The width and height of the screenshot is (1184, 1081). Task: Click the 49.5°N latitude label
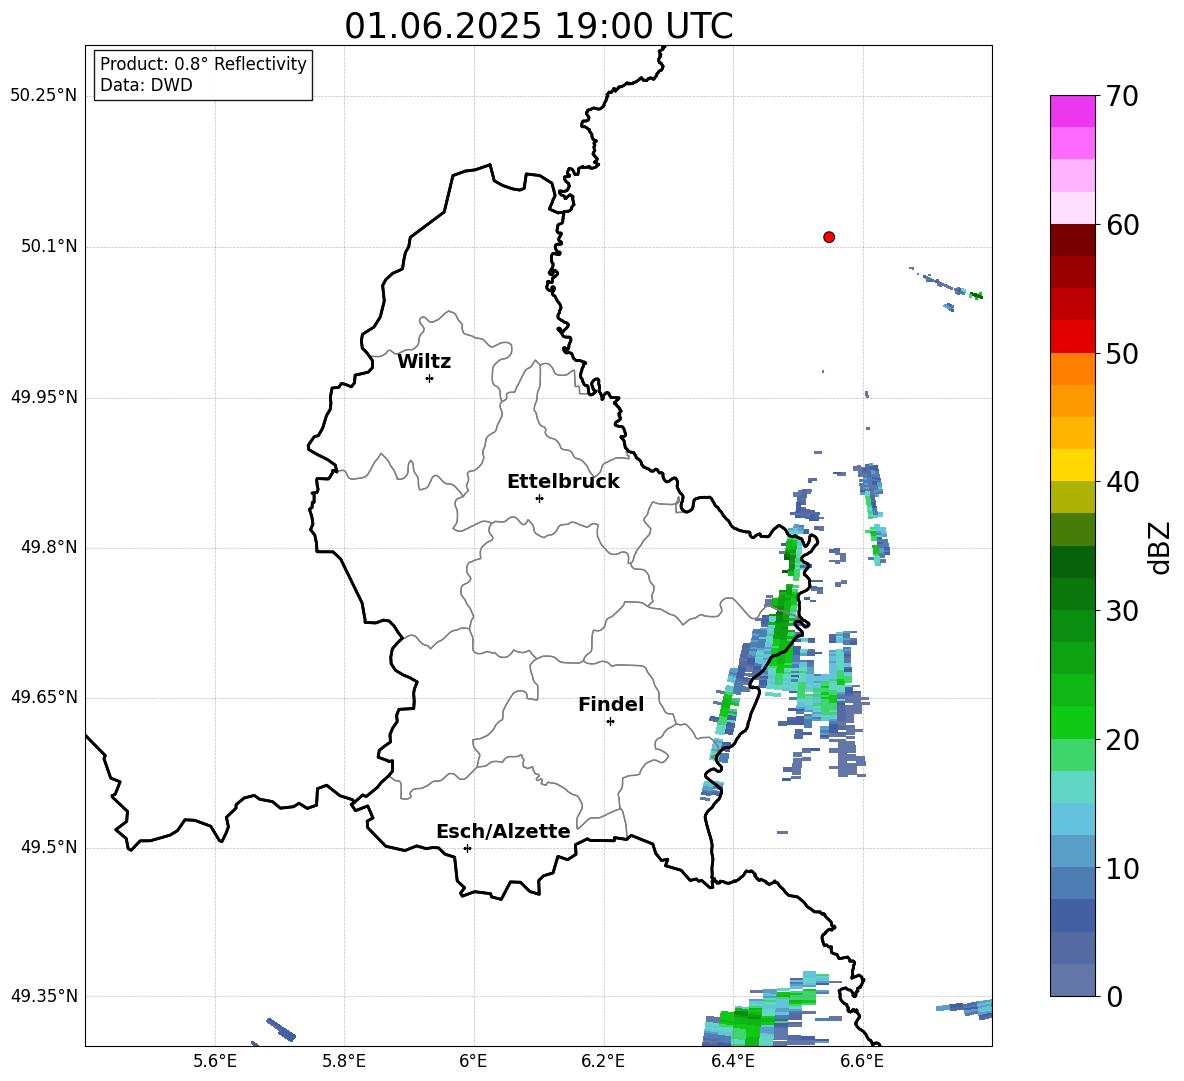click(49, 847)
